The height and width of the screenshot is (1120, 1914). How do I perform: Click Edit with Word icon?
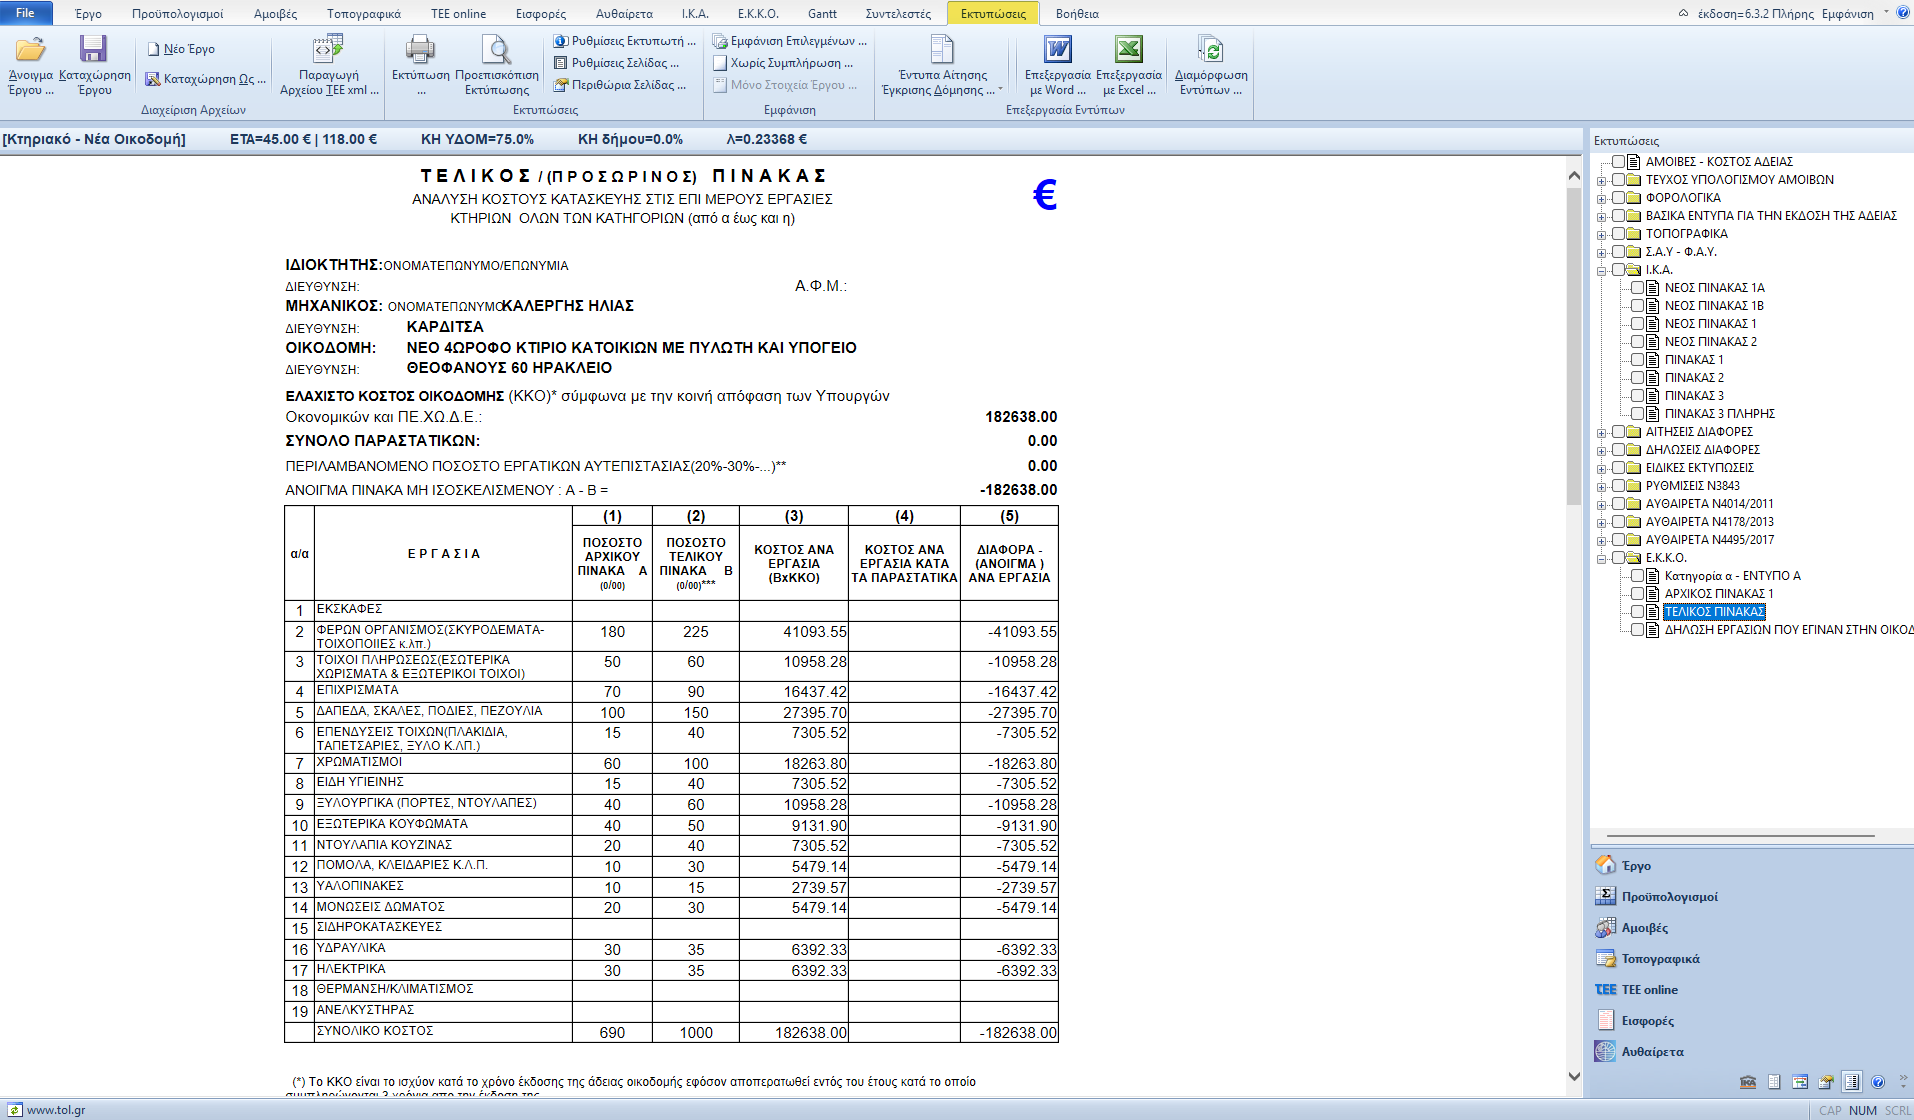1057,50
